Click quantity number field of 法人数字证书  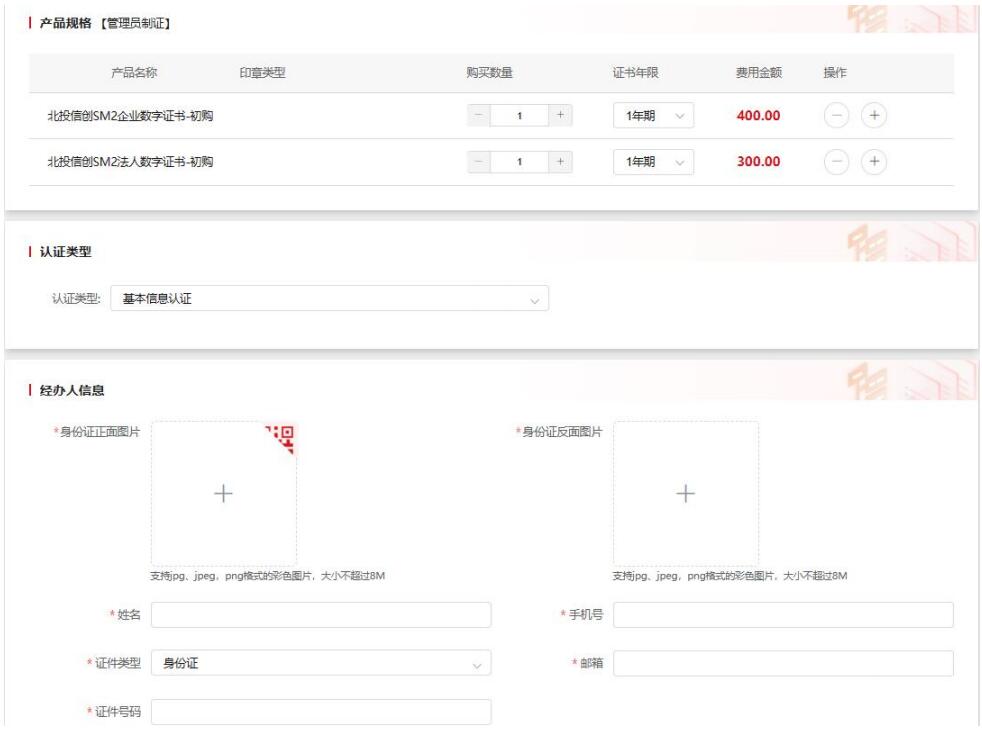coord(520,162)
